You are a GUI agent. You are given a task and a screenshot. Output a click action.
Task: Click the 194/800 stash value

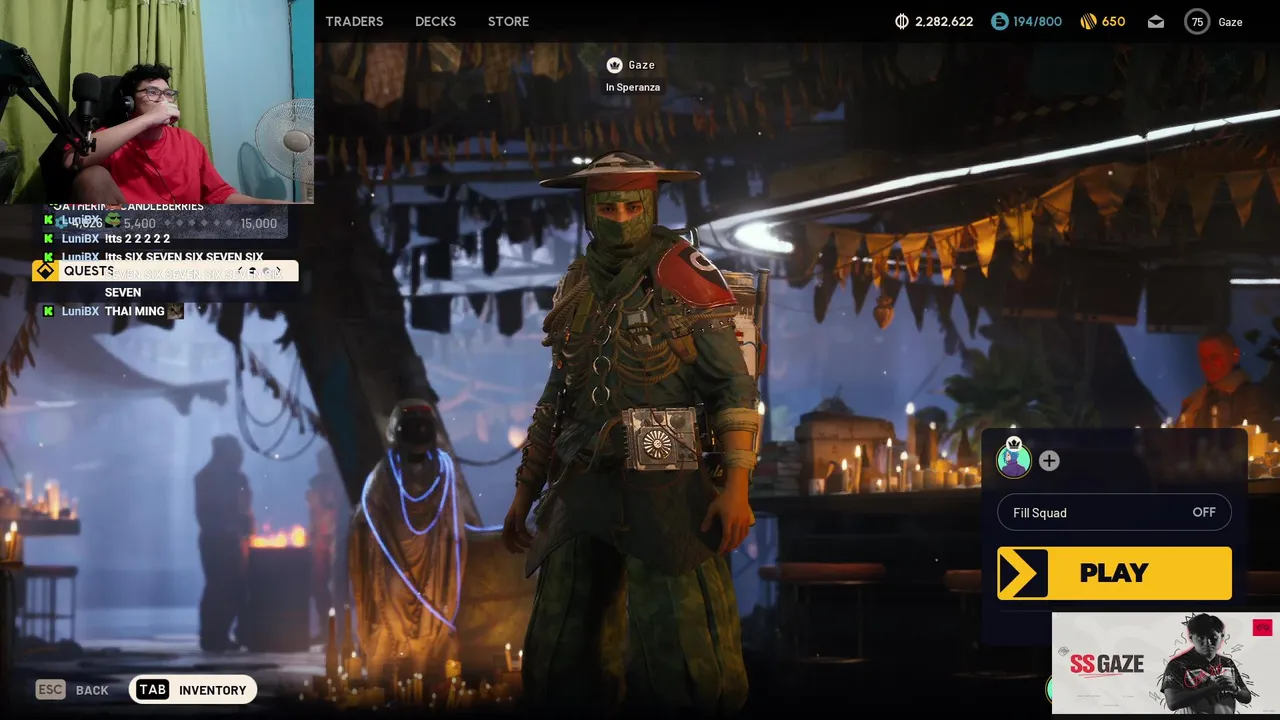[x=1038, y=21]
